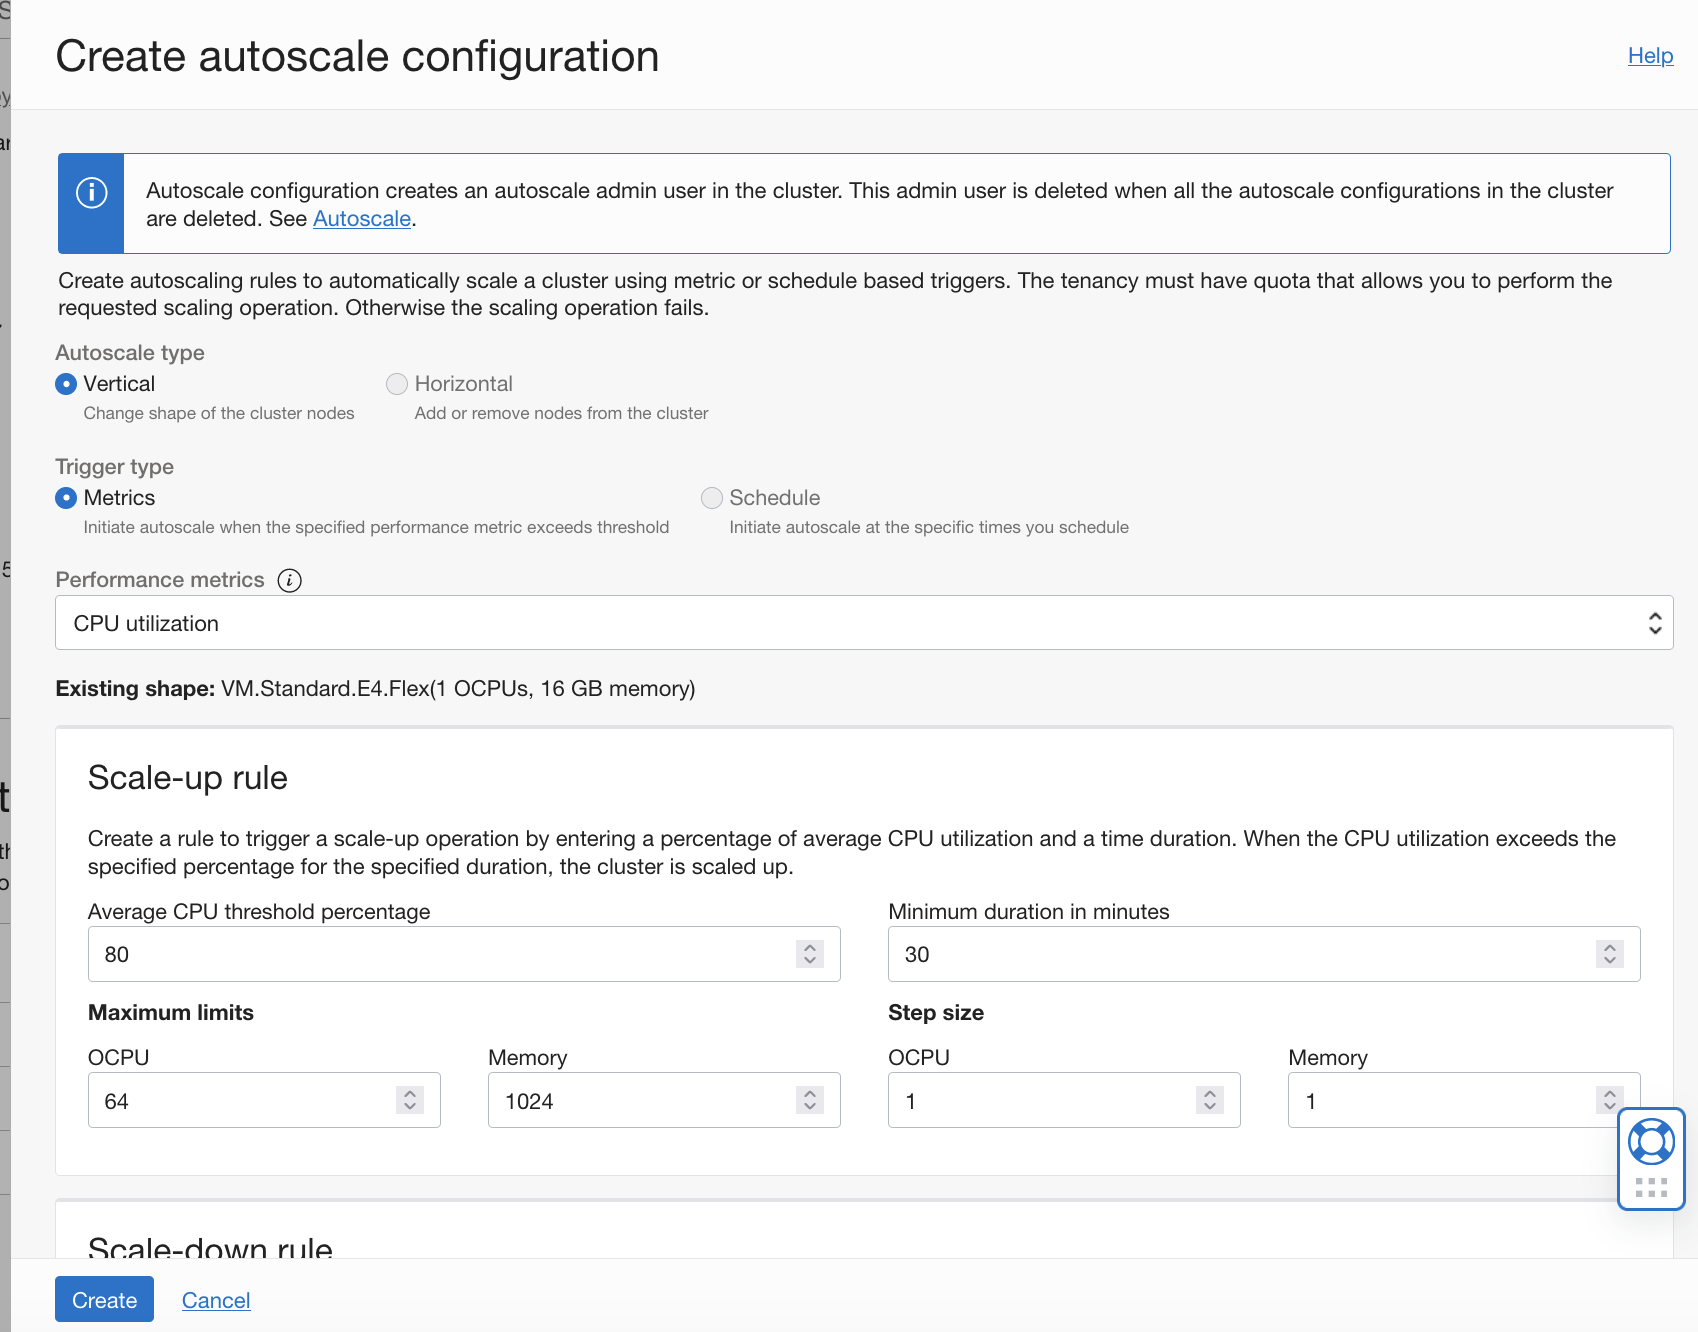The width and height of the screenshot is (1698, 1332).
Task: Click the grid dots icon below the chat widget
Action: pyautogui.click(x=1651, y=1188)
